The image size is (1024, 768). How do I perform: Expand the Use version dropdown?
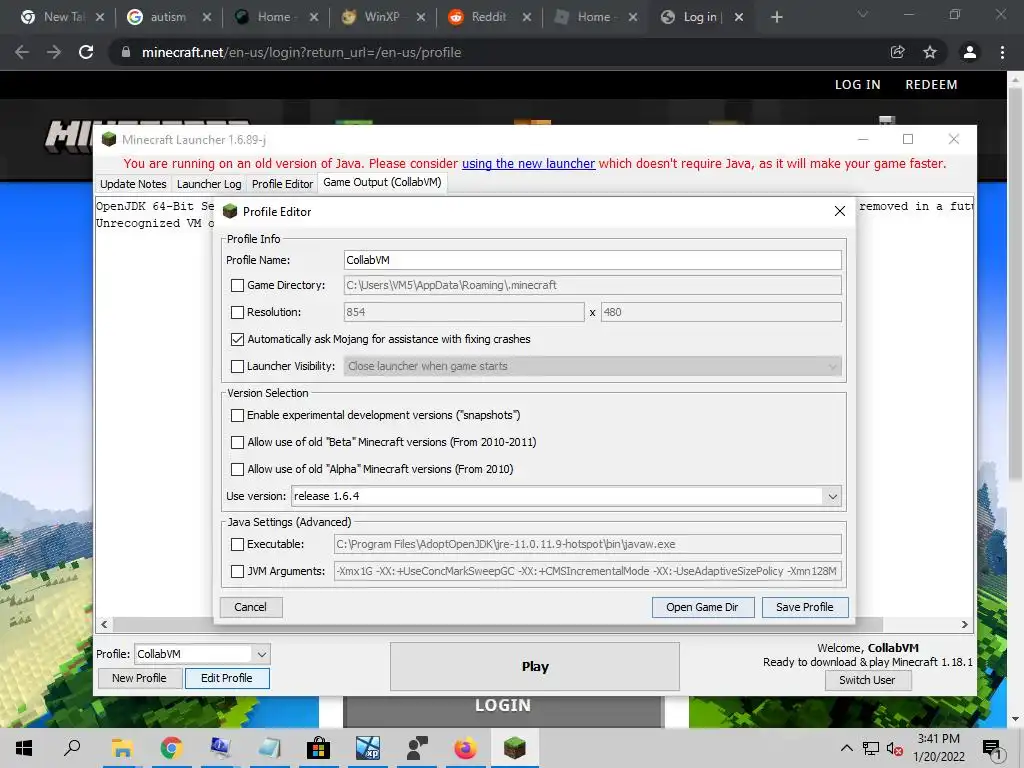tap(832, 496)
